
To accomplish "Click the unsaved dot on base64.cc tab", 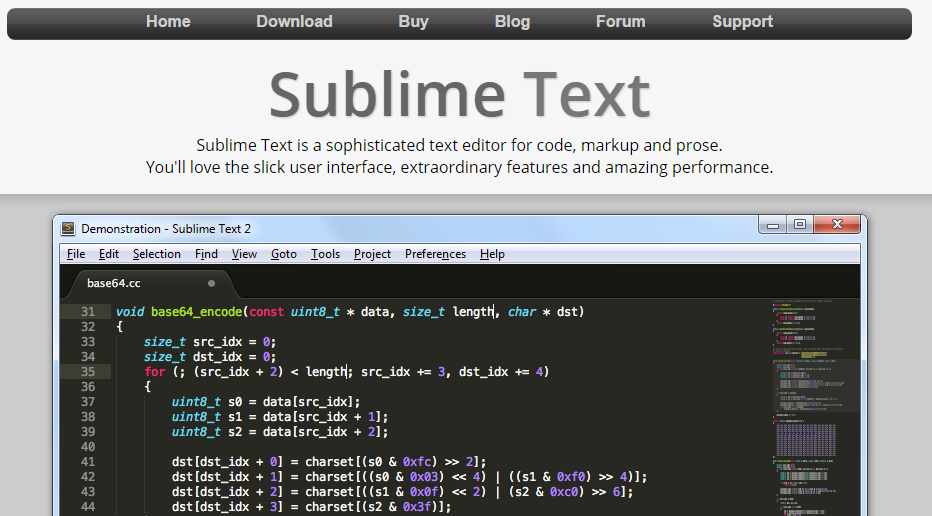I will [x=211, y=284].
